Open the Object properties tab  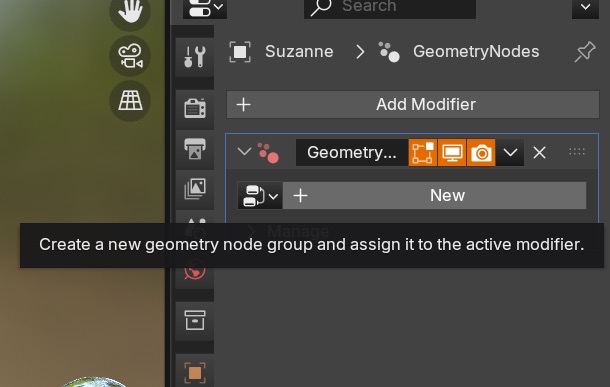pyautogui.click(x=195, y=372)
